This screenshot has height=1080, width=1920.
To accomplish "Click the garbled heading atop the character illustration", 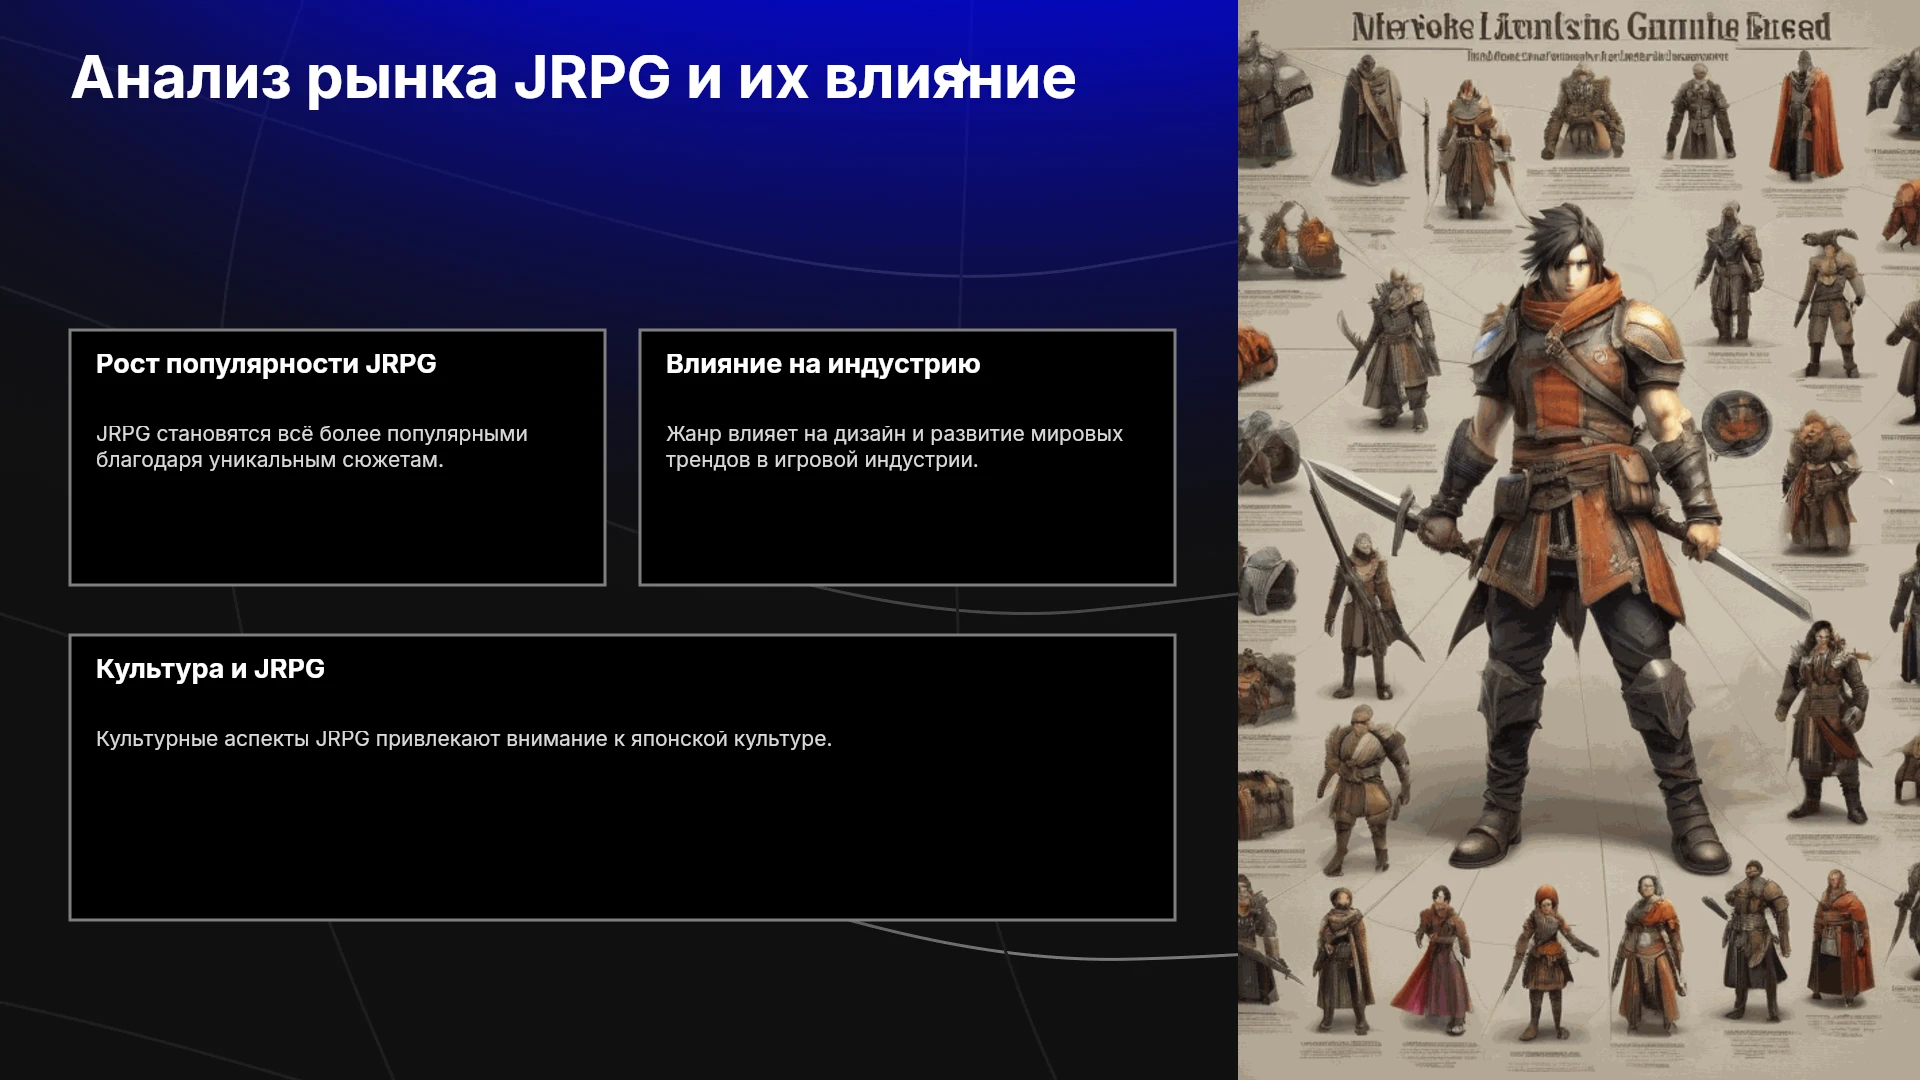I will click(x=1591, y=27).
